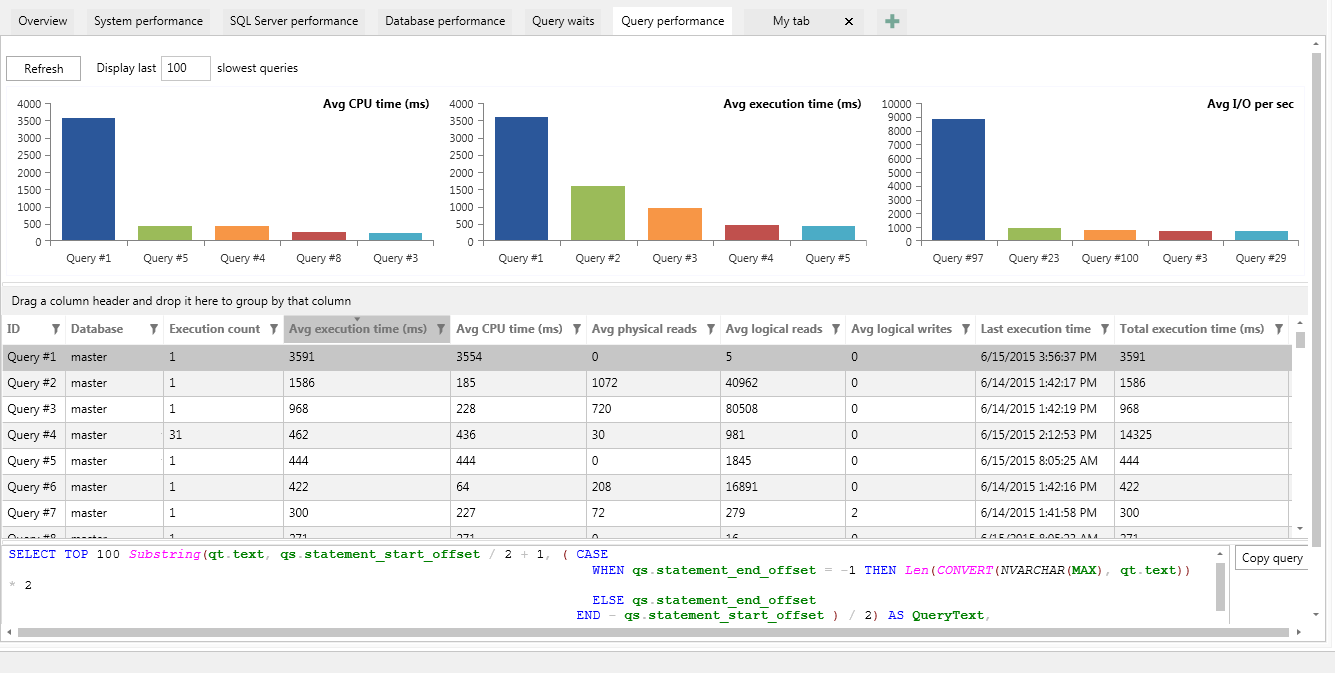Open filter for Execution count column
The width and height of the screenshot is (1335, 673).
[273, 329]
